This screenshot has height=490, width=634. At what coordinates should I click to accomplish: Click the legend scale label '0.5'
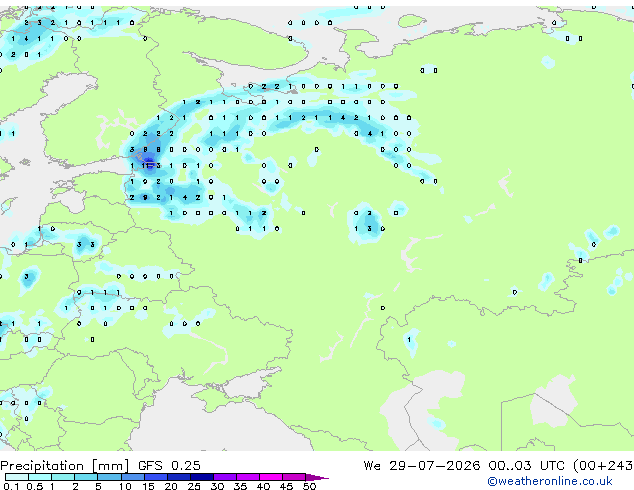pyautogui.click(x=34, y=486)
